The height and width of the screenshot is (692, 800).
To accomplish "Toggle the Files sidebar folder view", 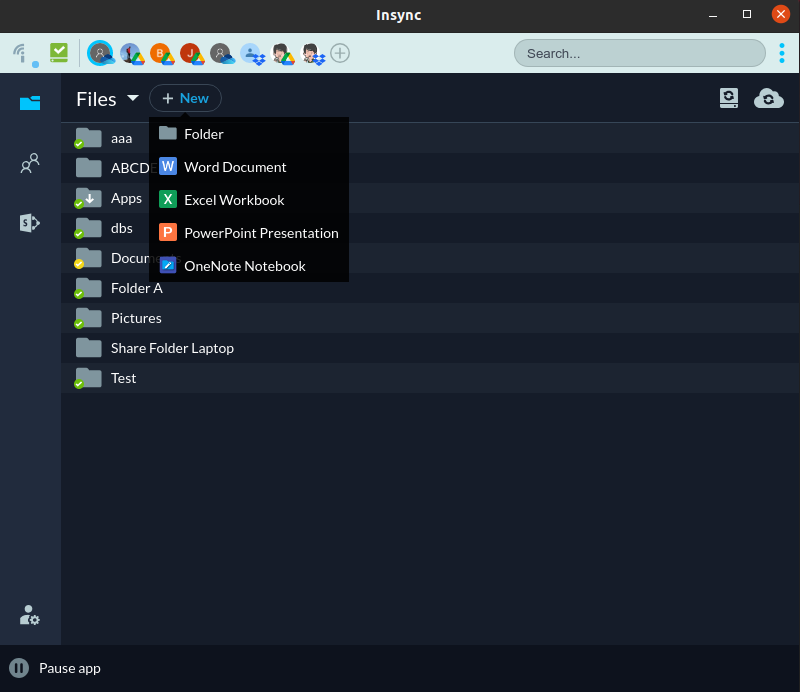I will tap(30, 103).
